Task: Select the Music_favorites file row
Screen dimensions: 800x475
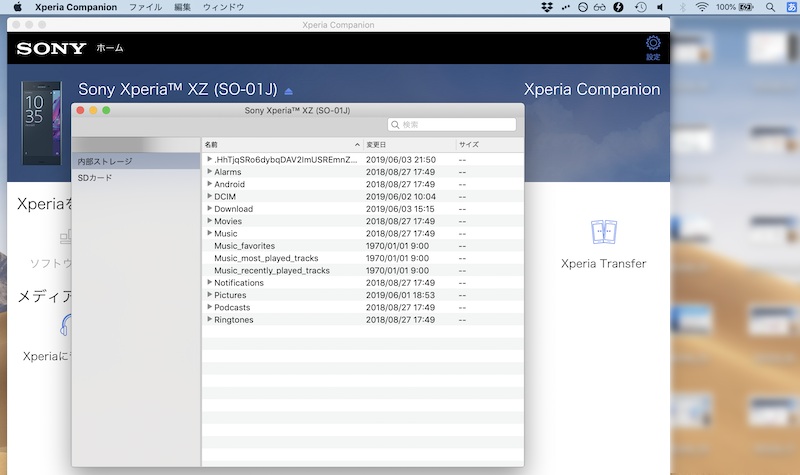Action: click(x=244, y=246)
